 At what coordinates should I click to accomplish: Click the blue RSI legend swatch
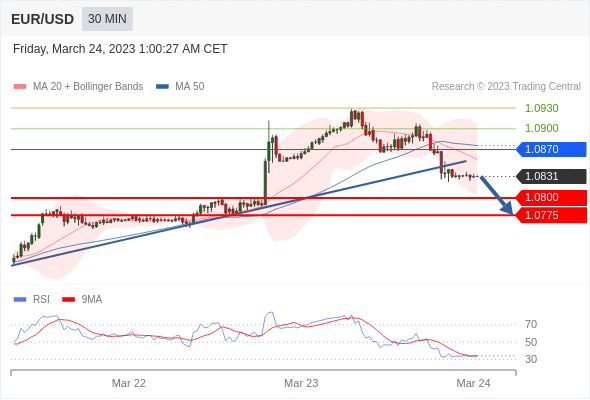point(20,300)
